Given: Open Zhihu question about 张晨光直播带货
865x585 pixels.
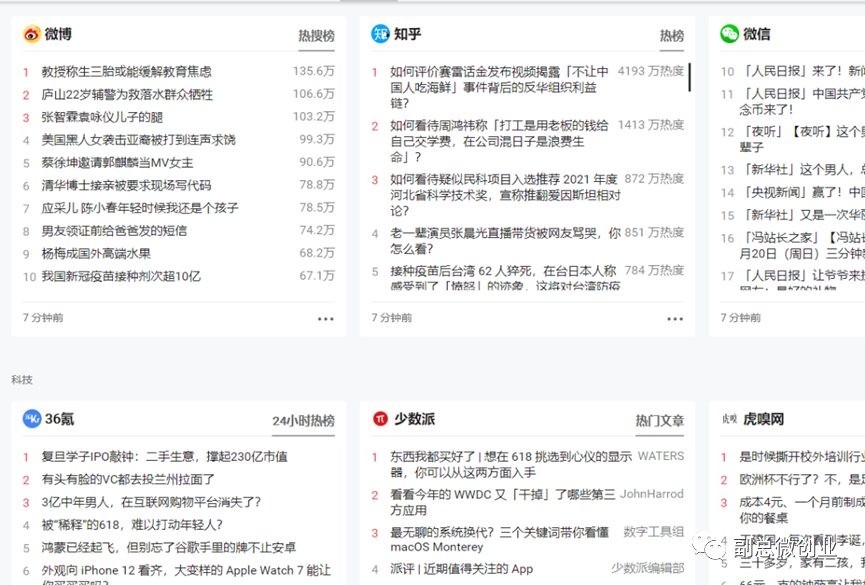Looking at the screenshot, I should click(505, 241).
